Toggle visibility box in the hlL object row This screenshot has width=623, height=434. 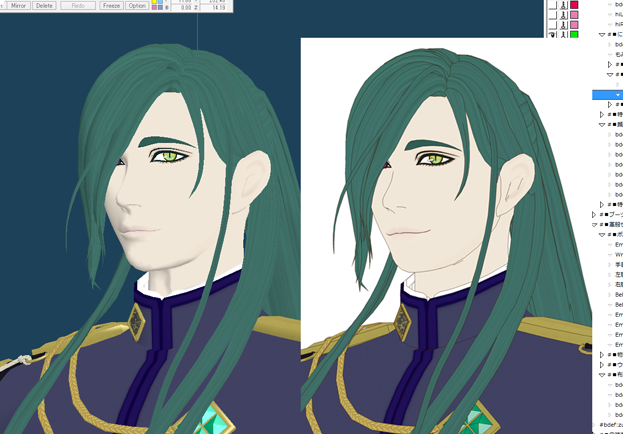click(553, 15)
